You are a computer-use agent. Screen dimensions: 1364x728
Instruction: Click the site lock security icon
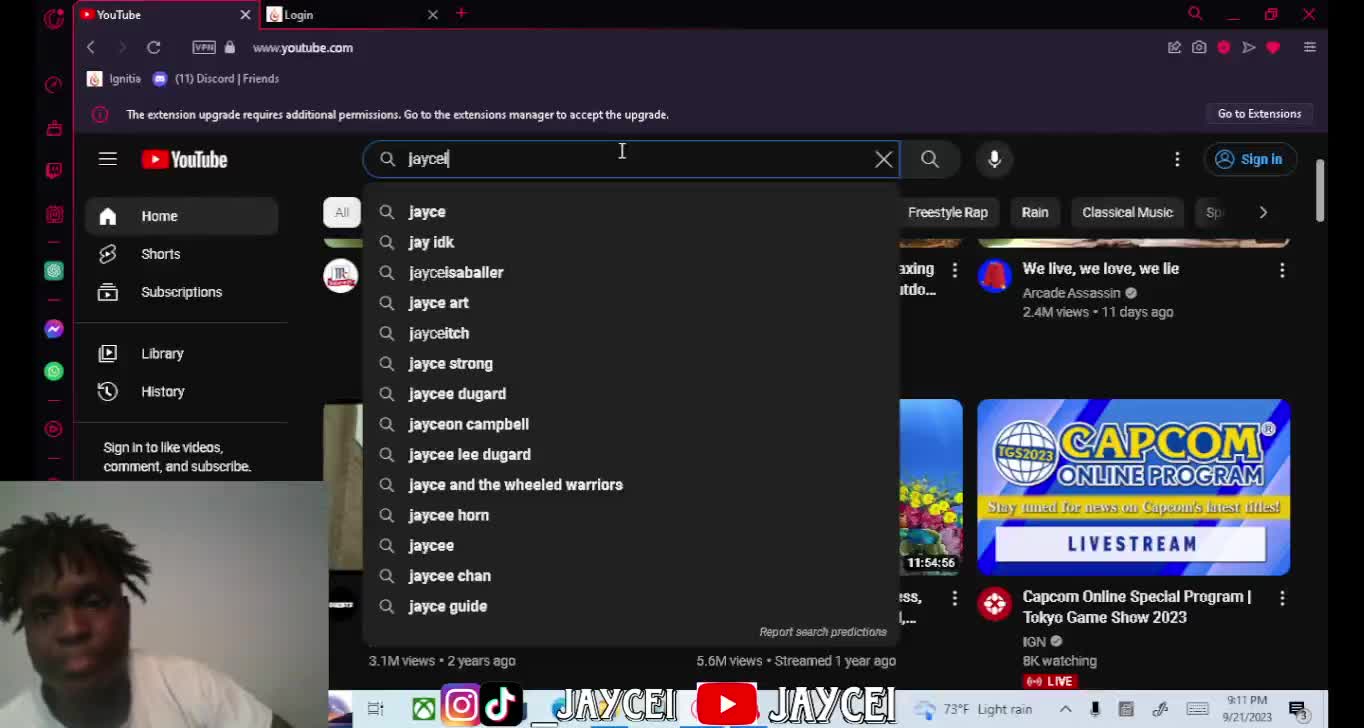[x=230, y=47]
